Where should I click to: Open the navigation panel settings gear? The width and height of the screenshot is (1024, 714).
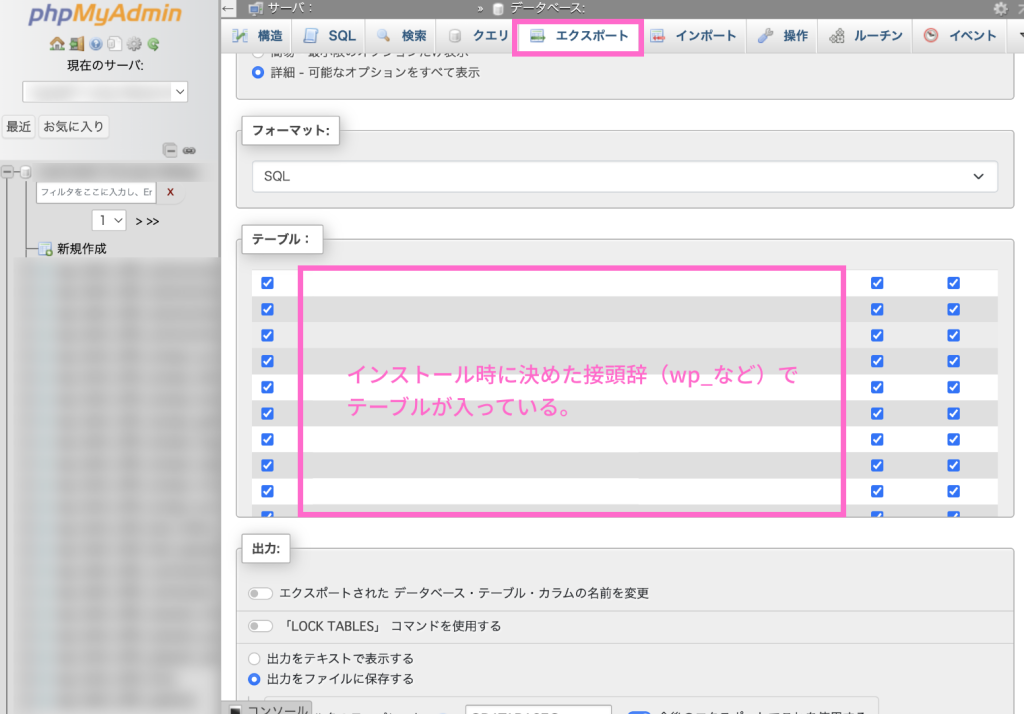click(x=134, y=44)
